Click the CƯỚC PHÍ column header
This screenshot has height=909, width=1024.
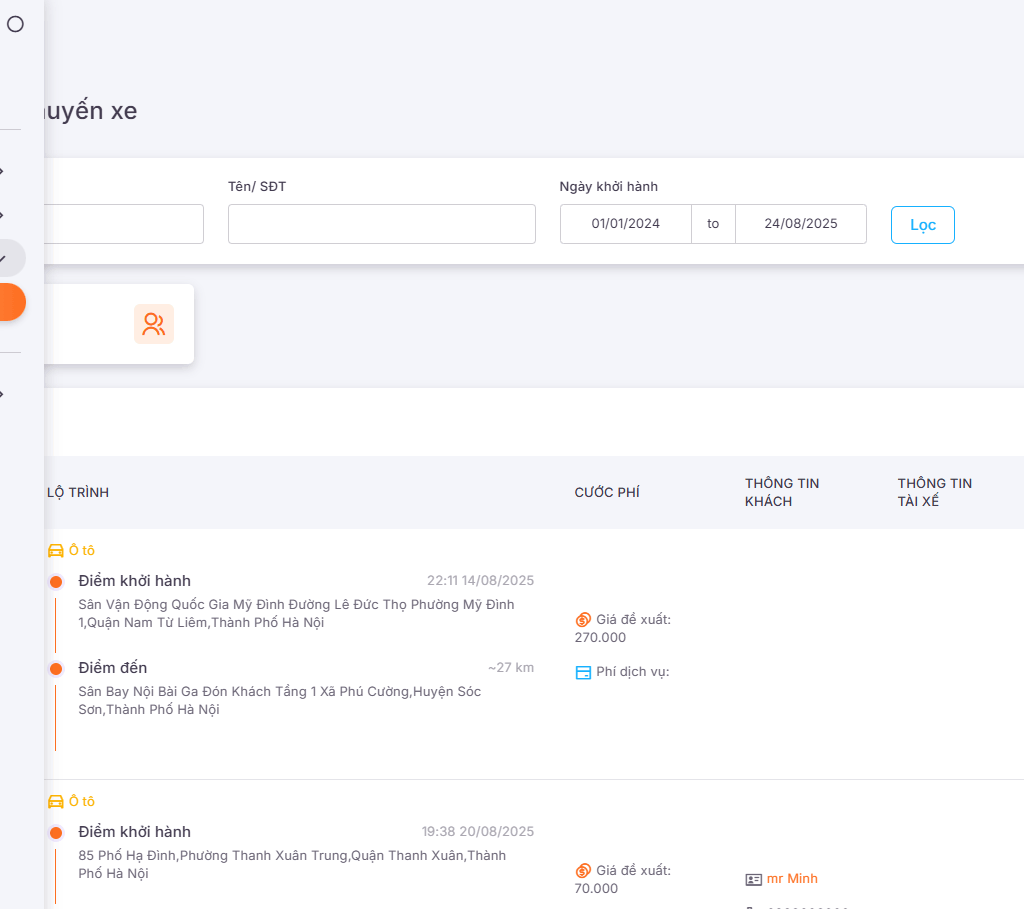606,493
